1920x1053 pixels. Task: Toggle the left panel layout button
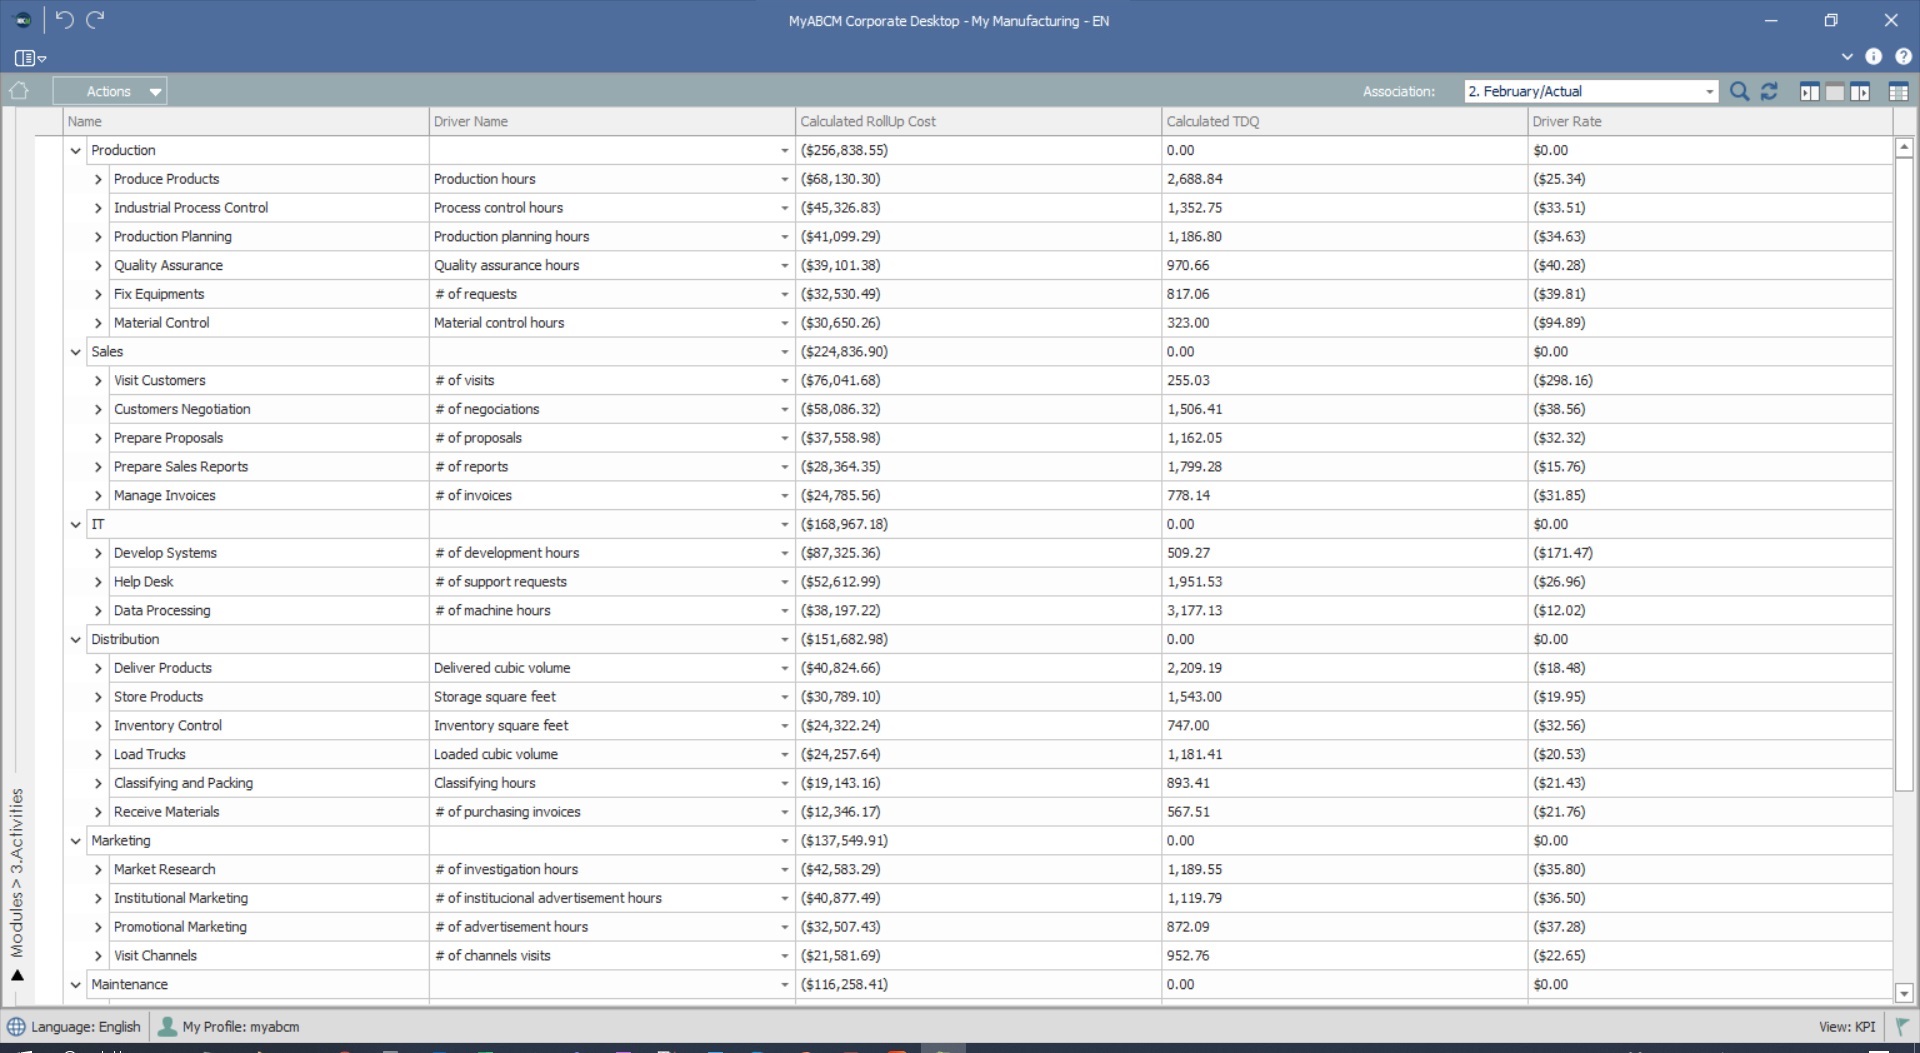point(1809,92)
